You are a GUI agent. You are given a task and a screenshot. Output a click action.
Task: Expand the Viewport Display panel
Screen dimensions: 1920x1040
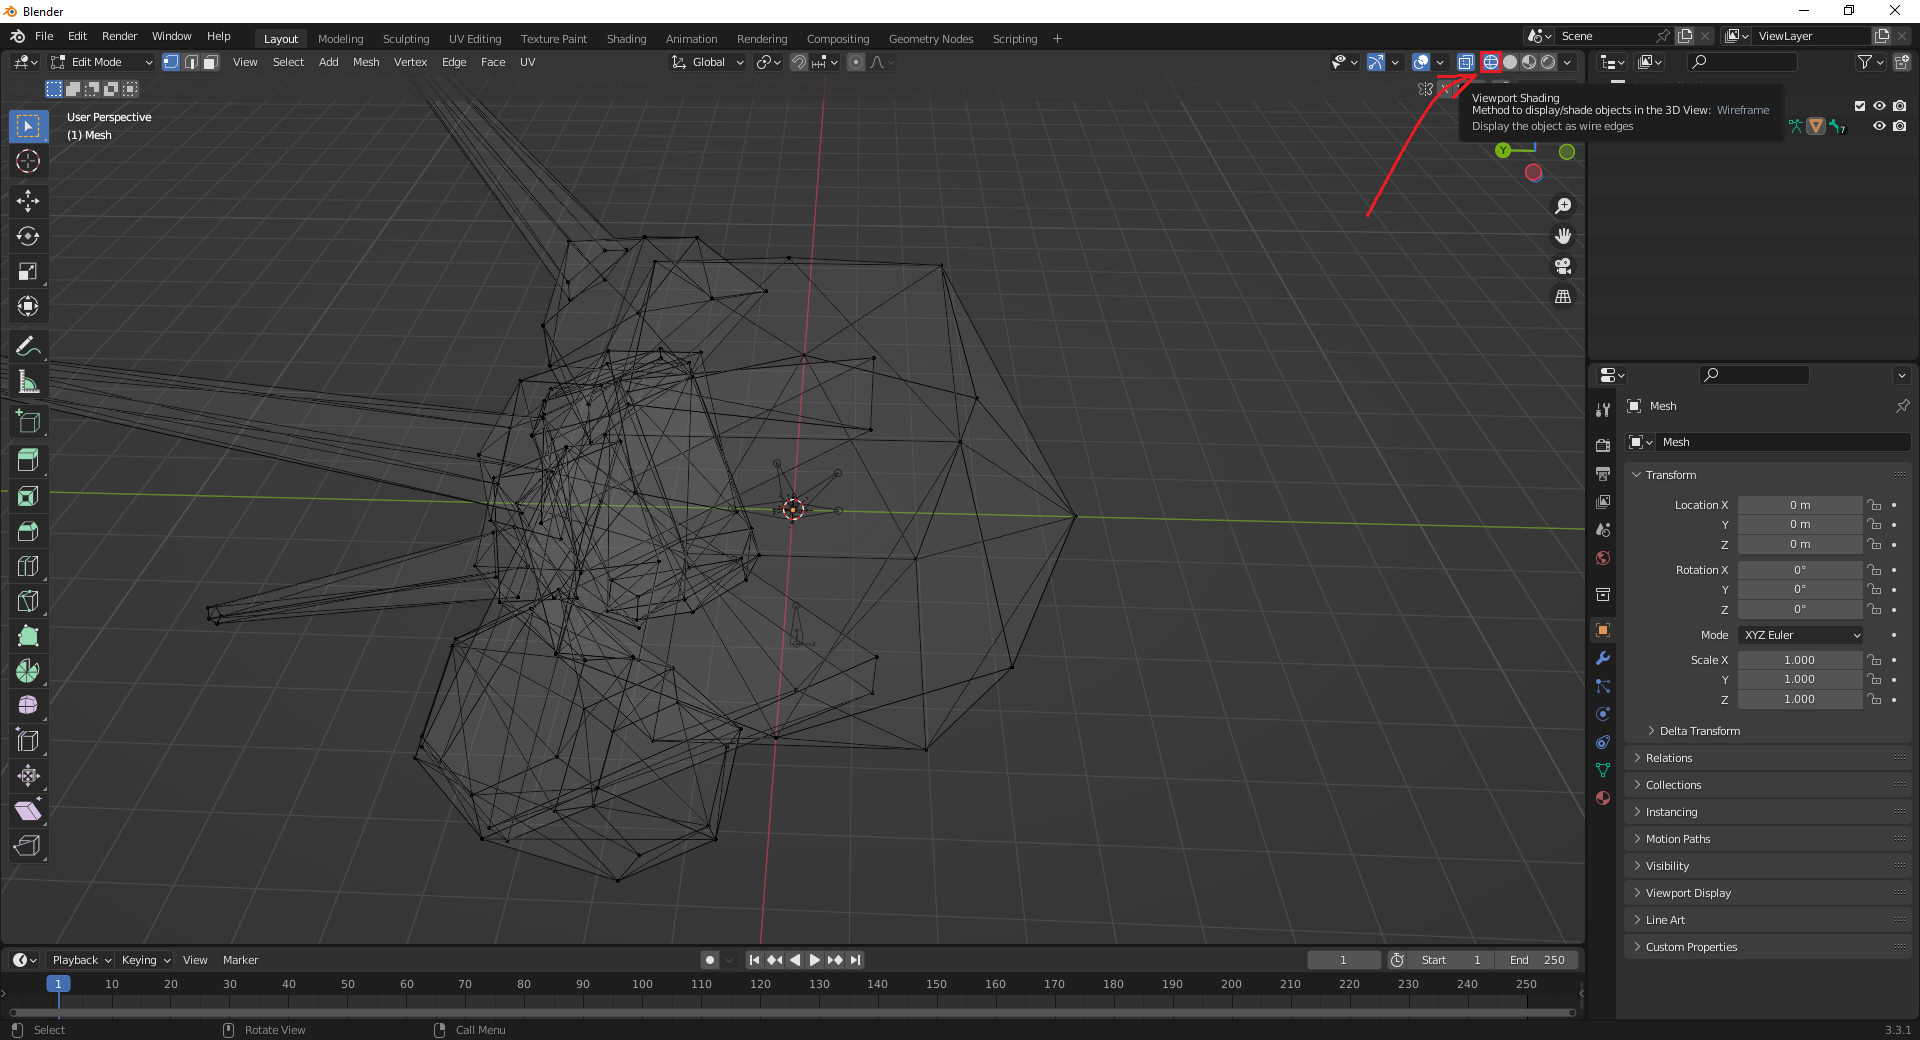[1688, 893]
